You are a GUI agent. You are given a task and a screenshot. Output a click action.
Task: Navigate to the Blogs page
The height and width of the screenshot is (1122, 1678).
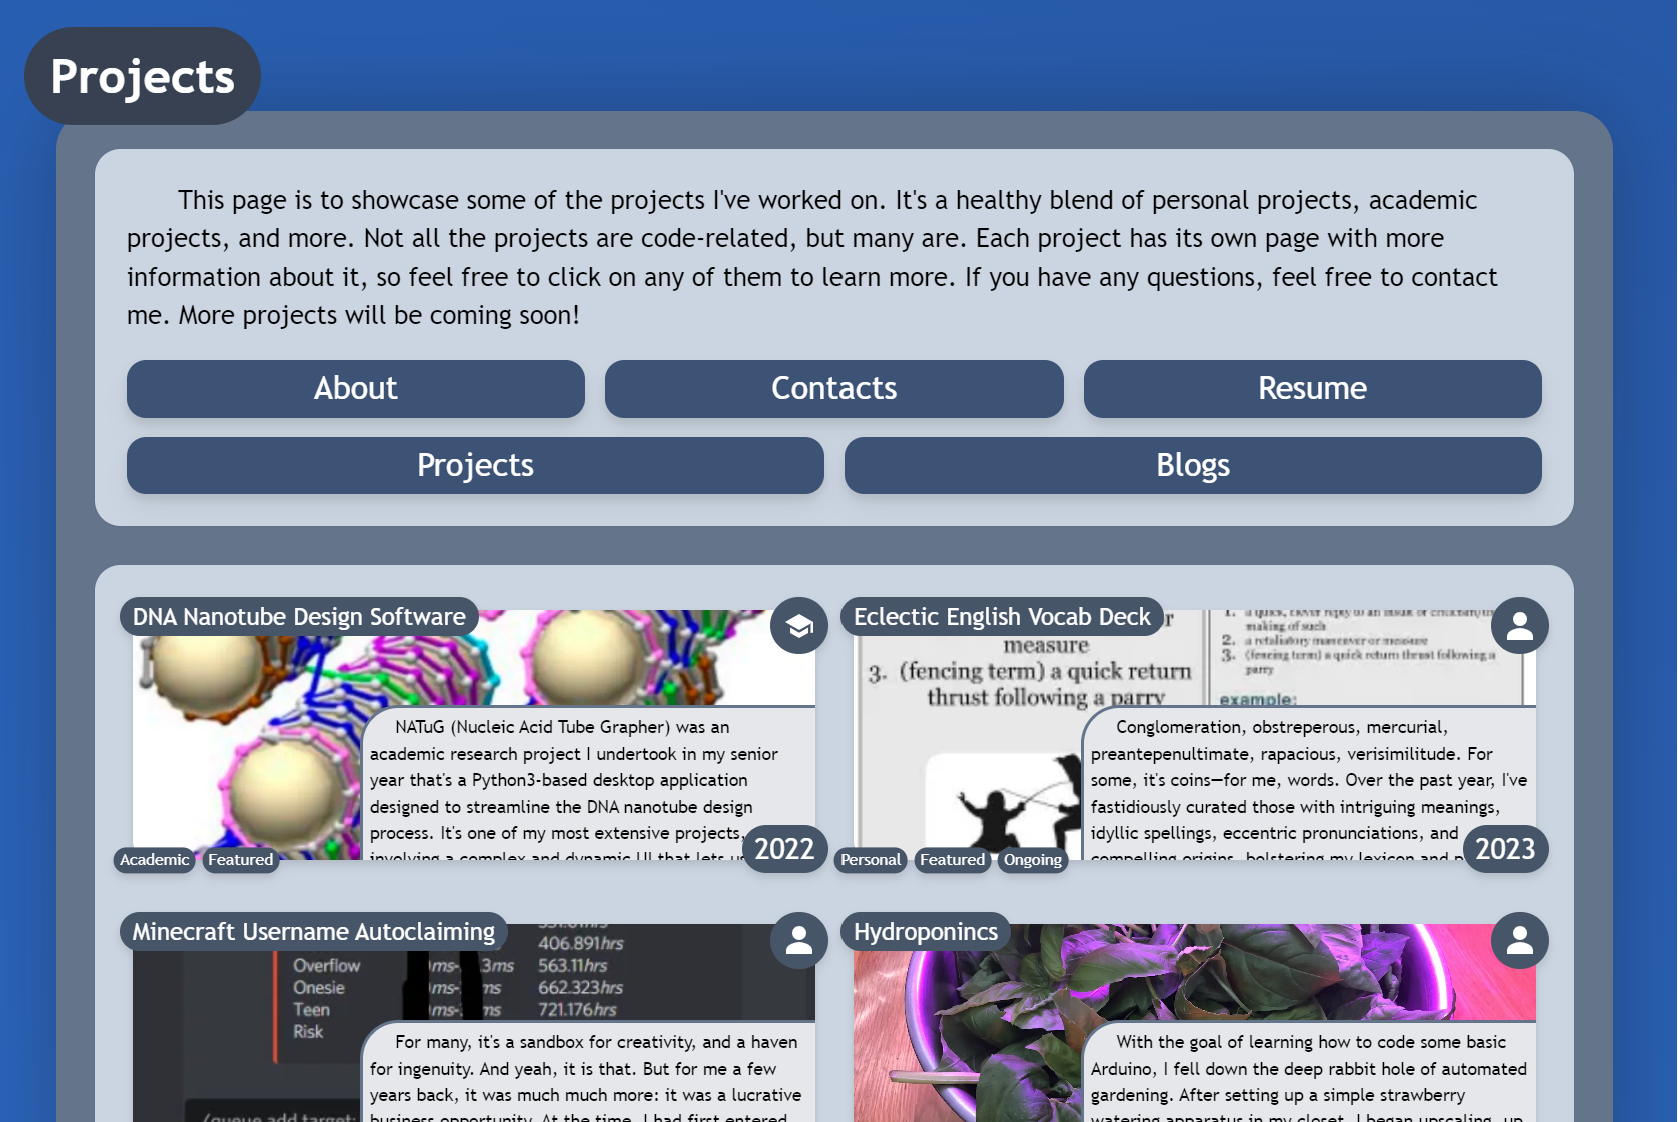click(1192, 466)
